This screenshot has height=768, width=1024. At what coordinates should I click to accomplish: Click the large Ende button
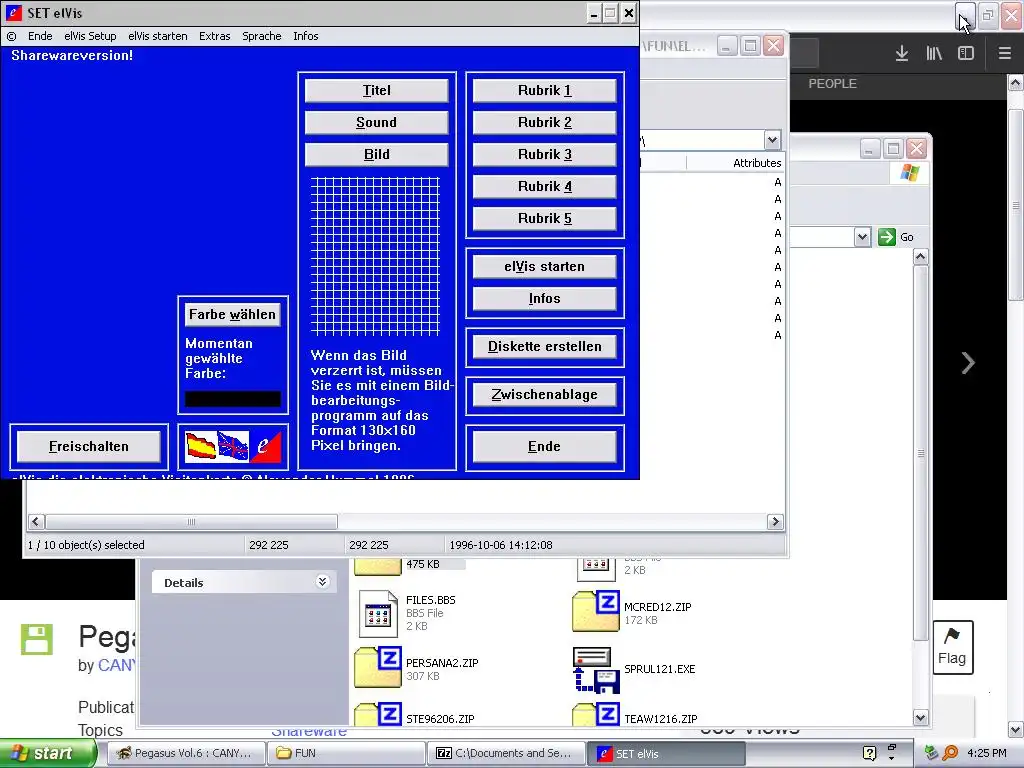(x=544, y=447)
